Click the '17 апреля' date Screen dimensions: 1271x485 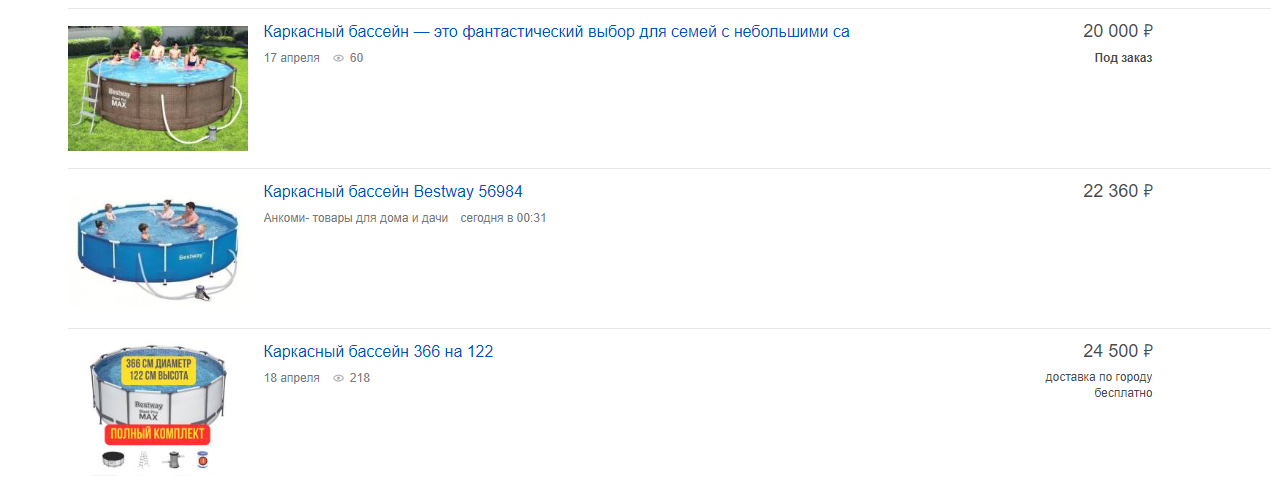(x=292, y=58)
